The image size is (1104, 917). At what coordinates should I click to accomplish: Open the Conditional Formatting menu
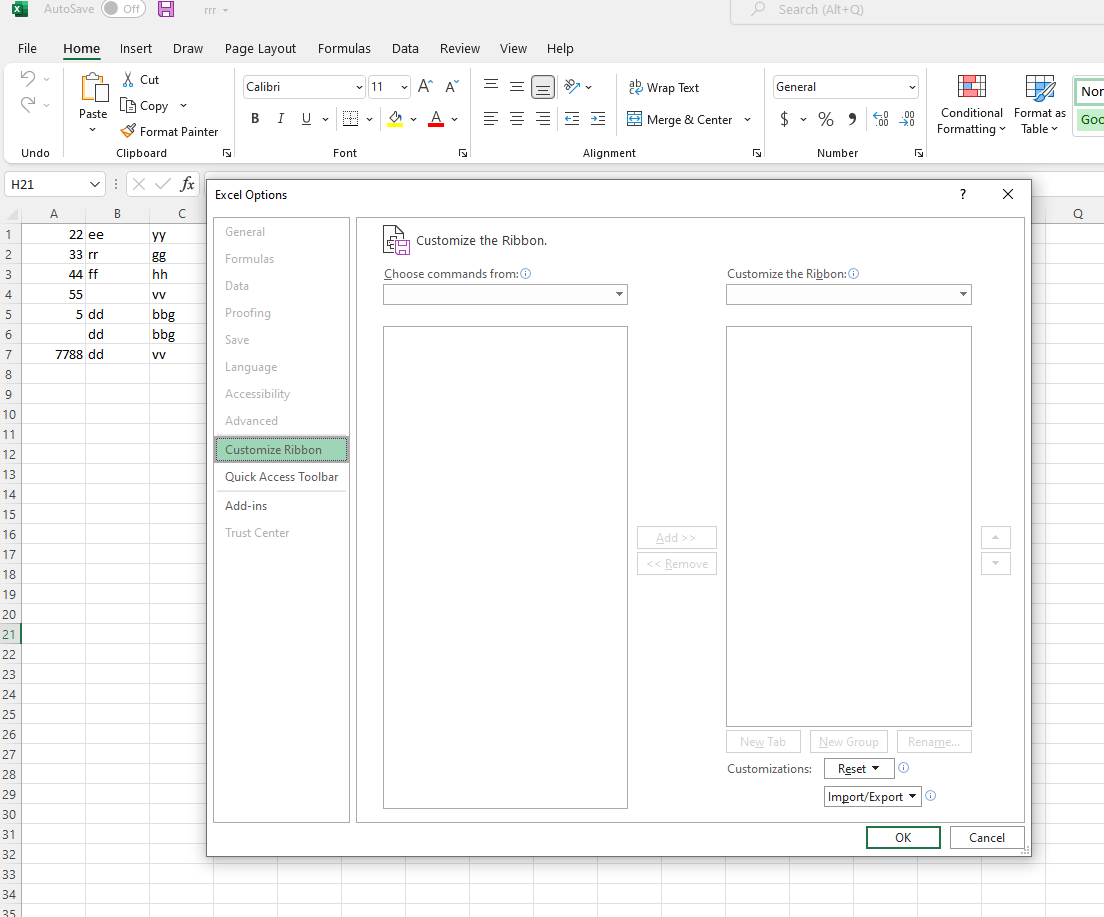[x=971, y=105]
